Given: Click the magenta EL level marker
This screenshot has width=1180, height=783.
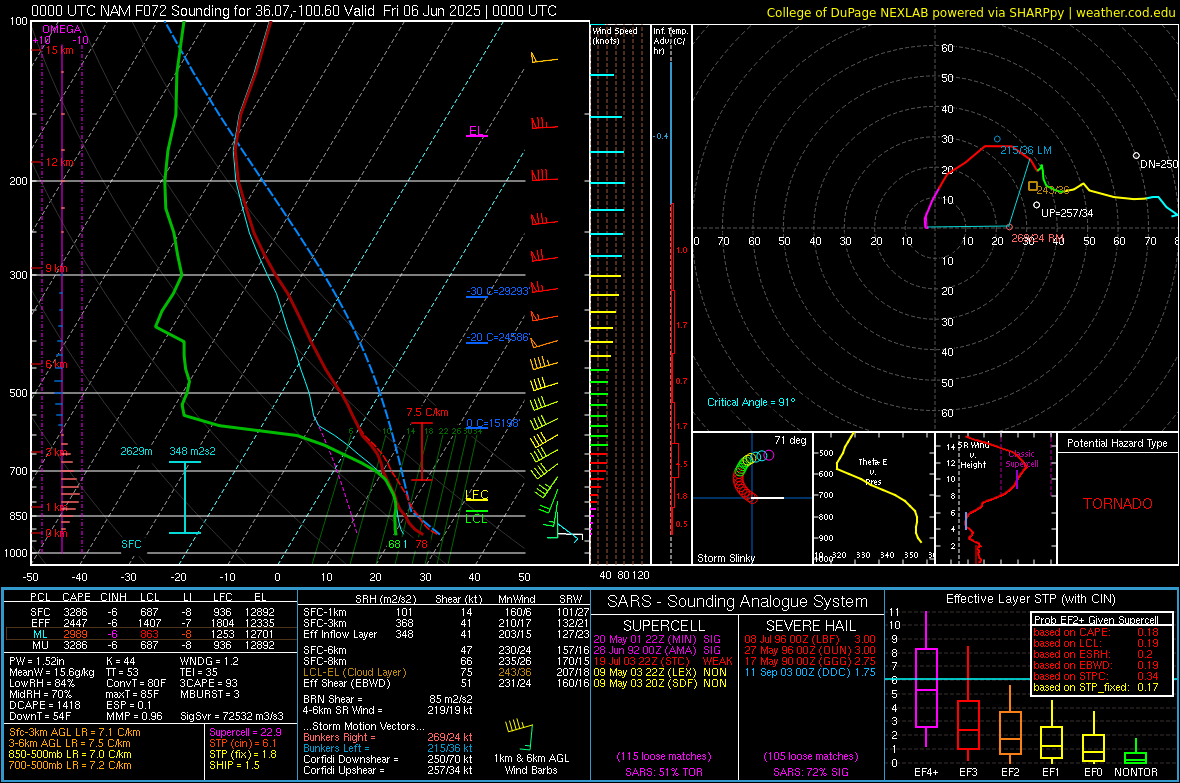Looking at the screenshot, I should (476, 132).
